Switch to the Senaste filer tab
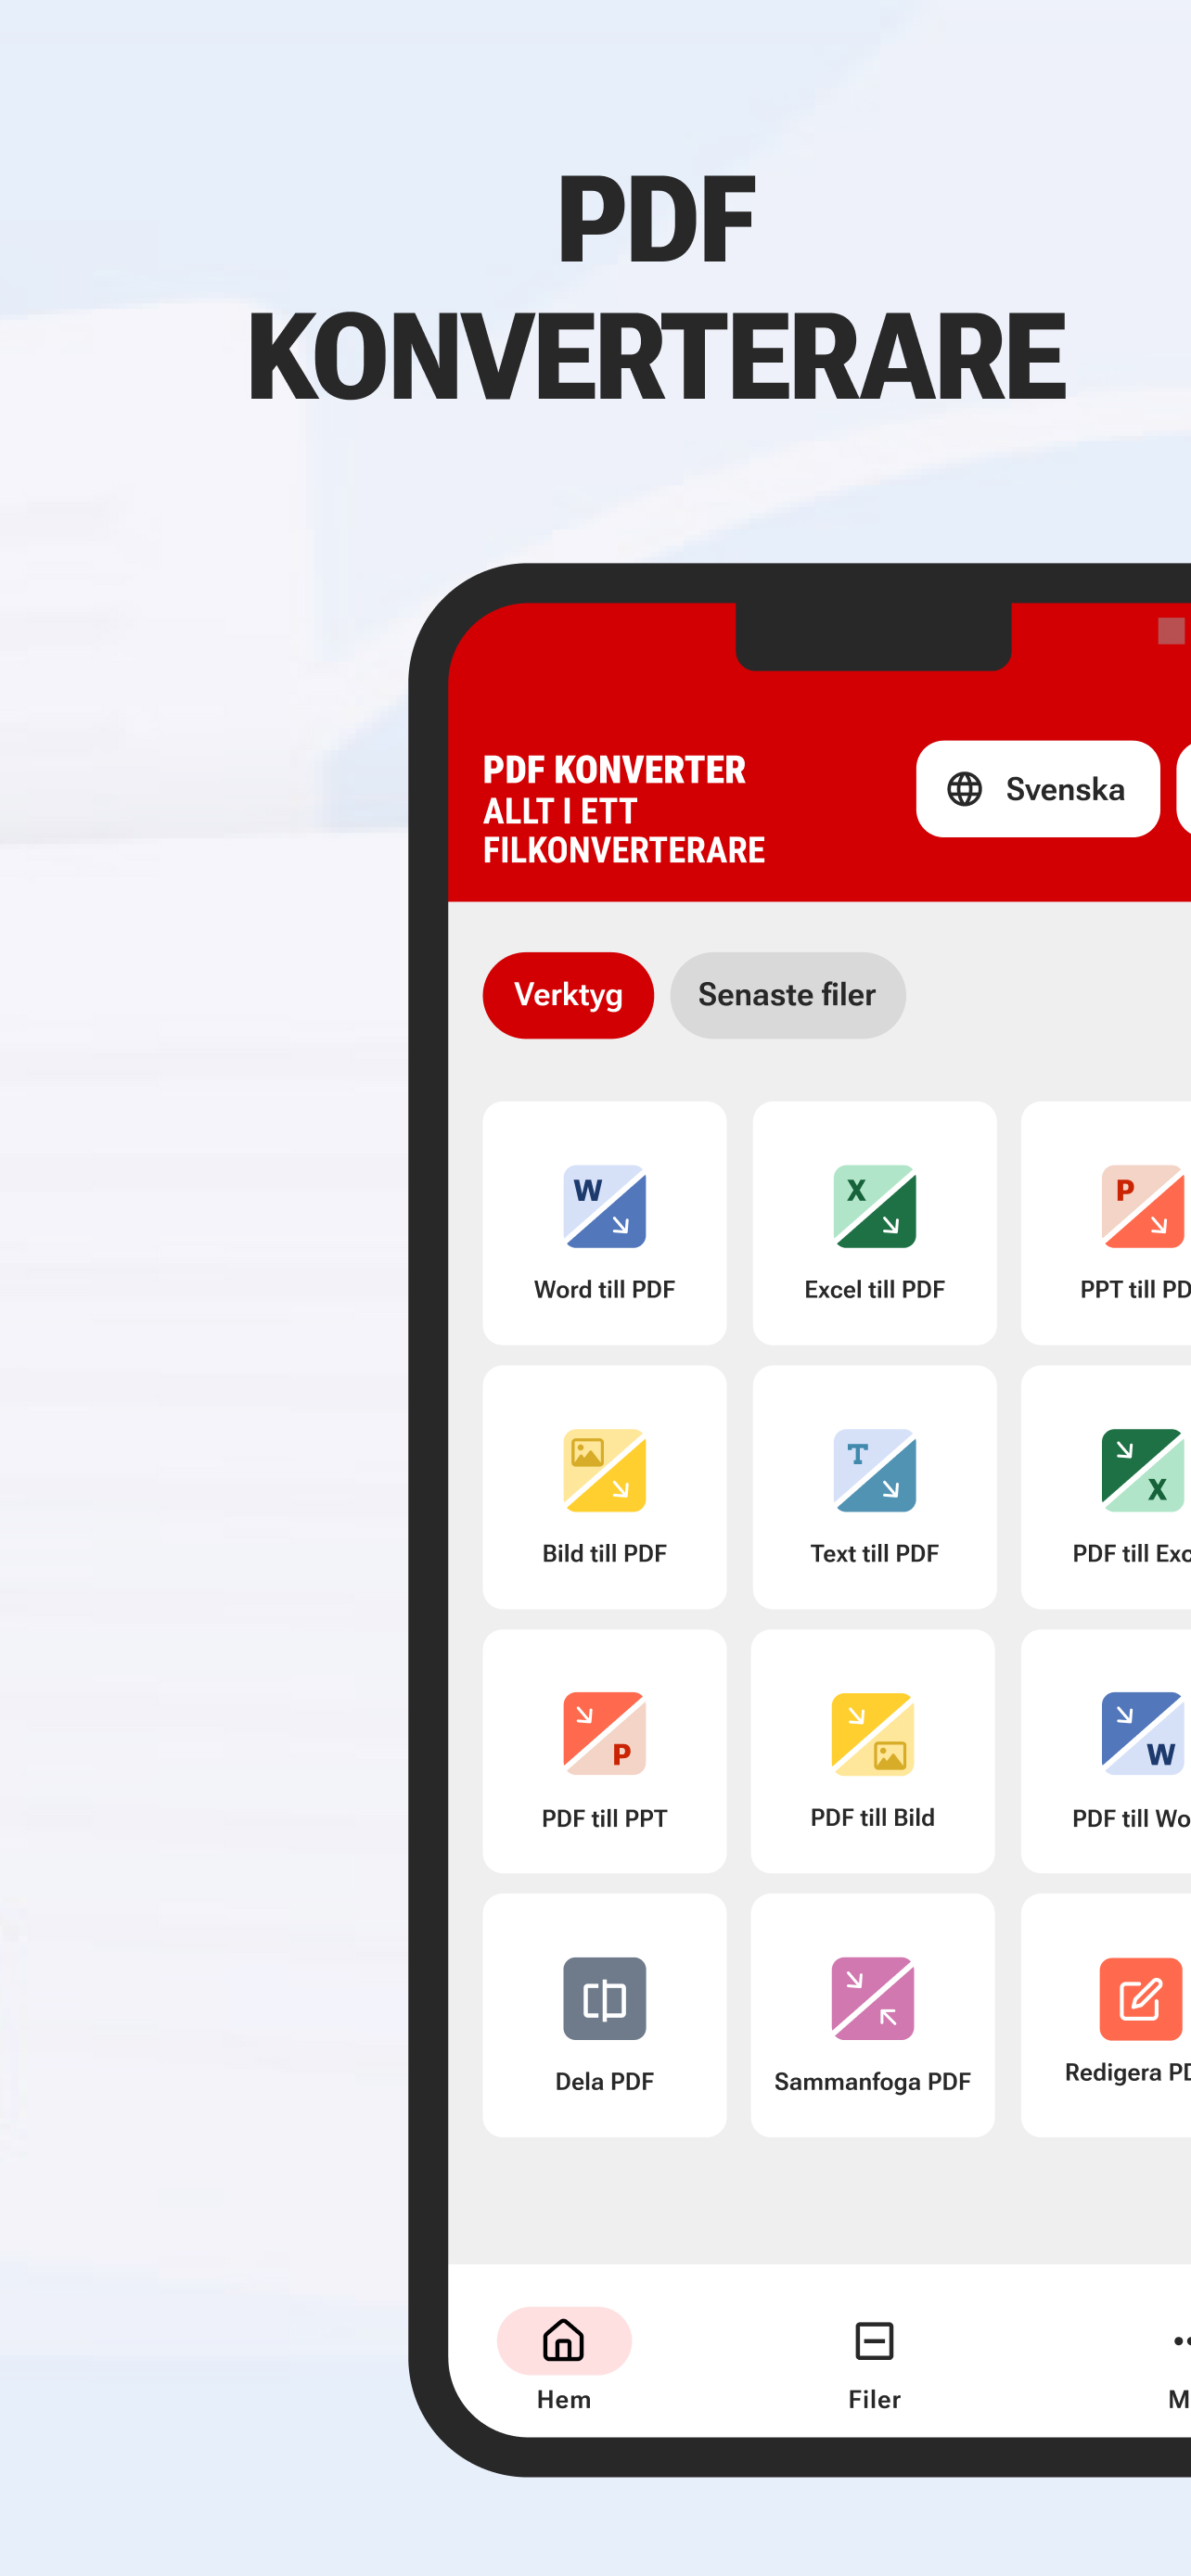1191x2576 pixels. [x=787, y=995]
